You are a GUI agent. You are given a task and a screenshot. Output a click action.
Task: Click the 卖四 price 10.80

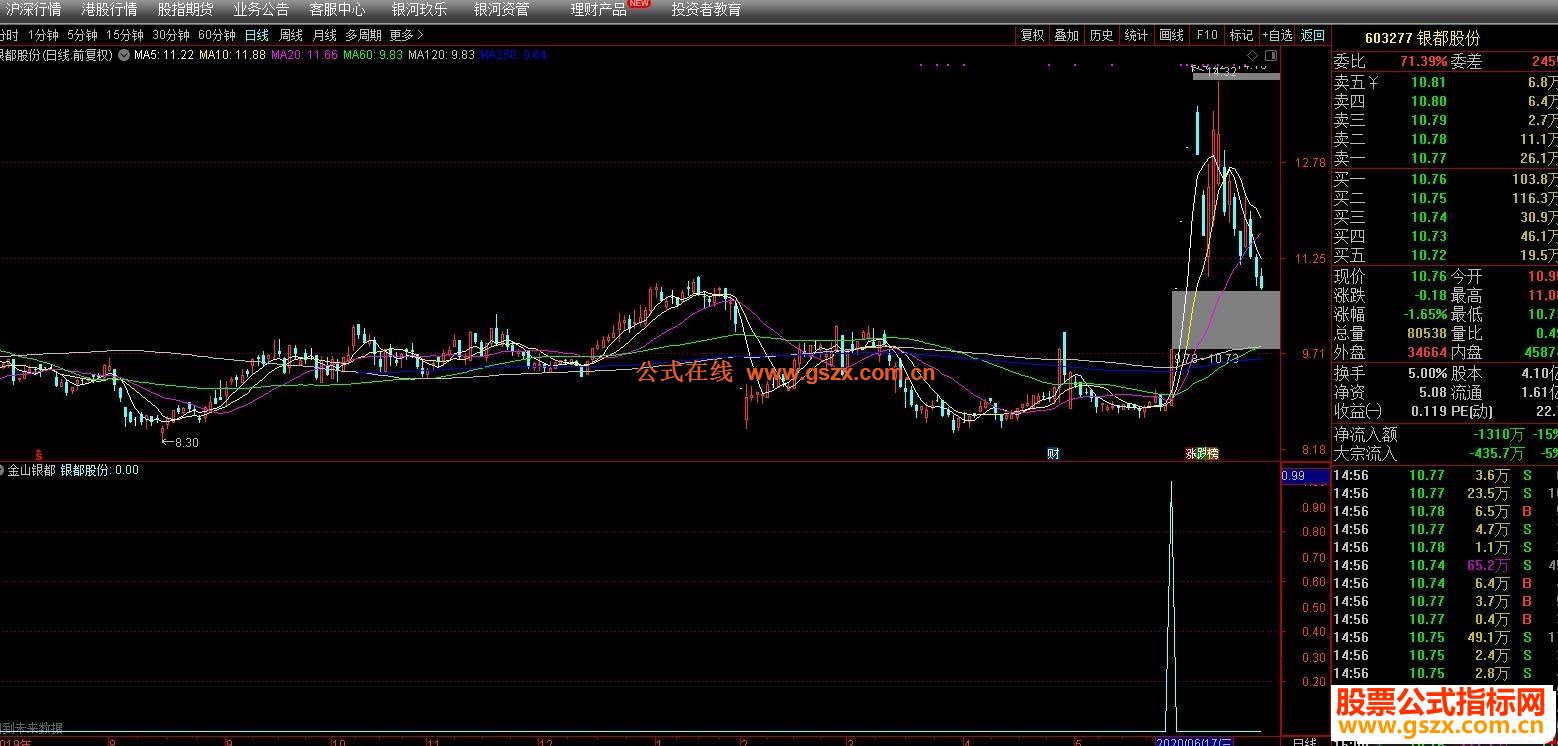pos(1428,101)
